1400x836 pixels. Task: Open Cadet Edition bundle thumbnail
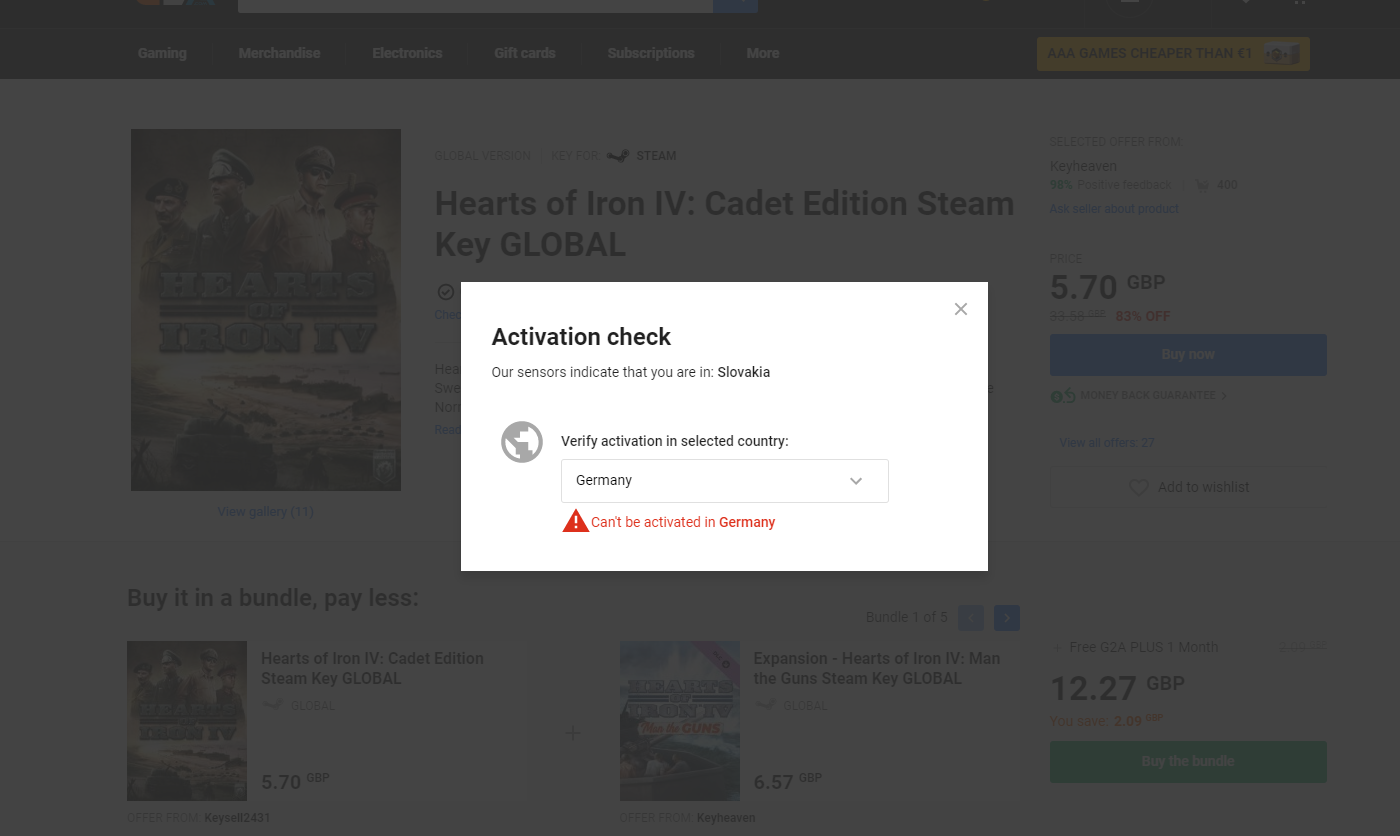coord(187,721)
